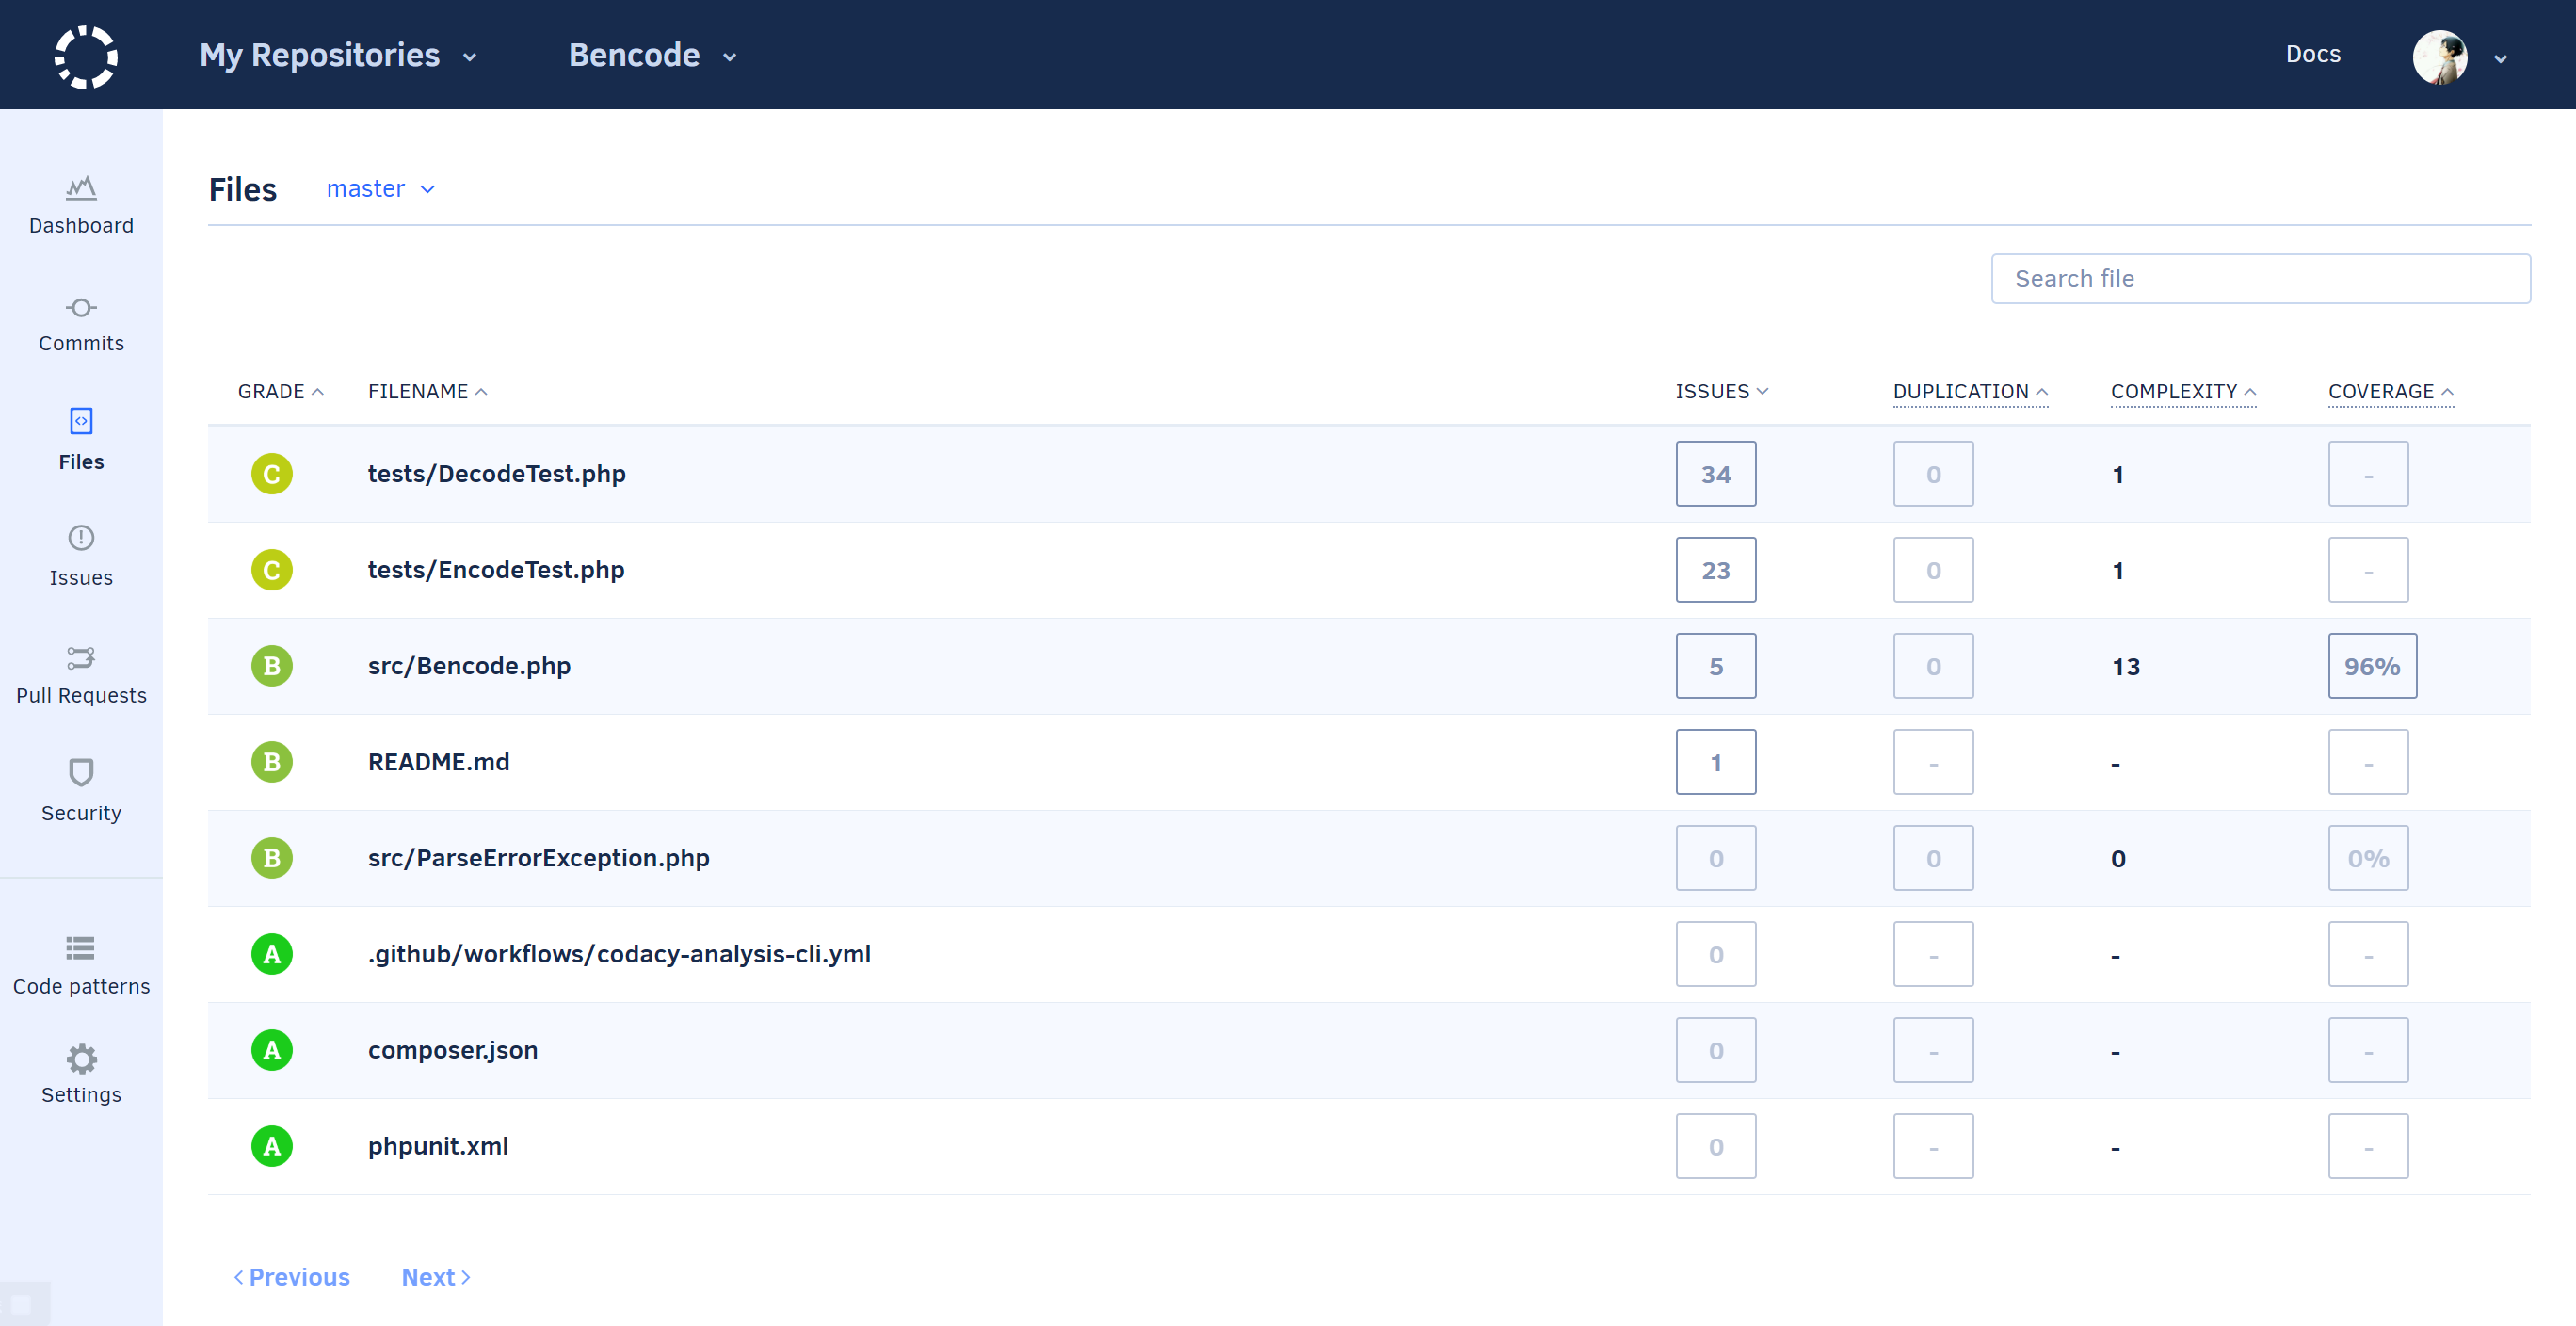Open README.md file
The width and height of the screenshot is (2576, 1326).
pyautogui.click(x=439, y=762)
